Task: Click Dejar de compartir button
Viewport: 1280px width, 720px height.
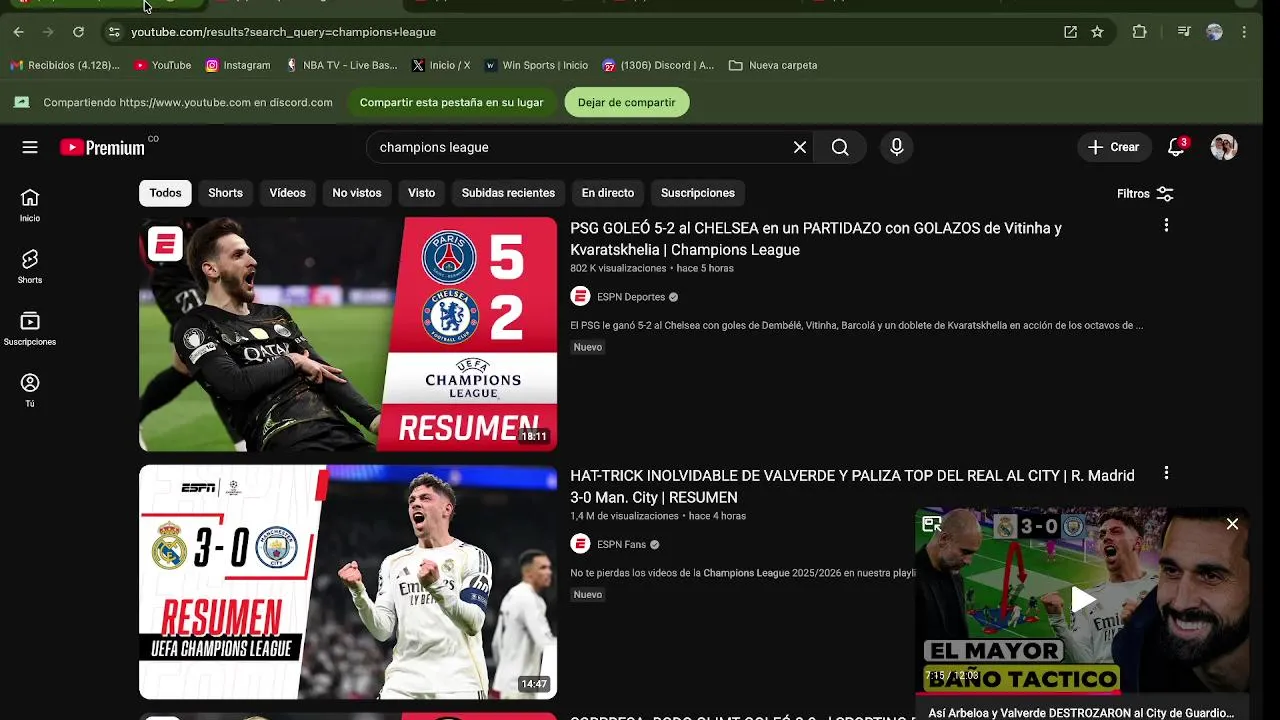Action: coord(626,102)
